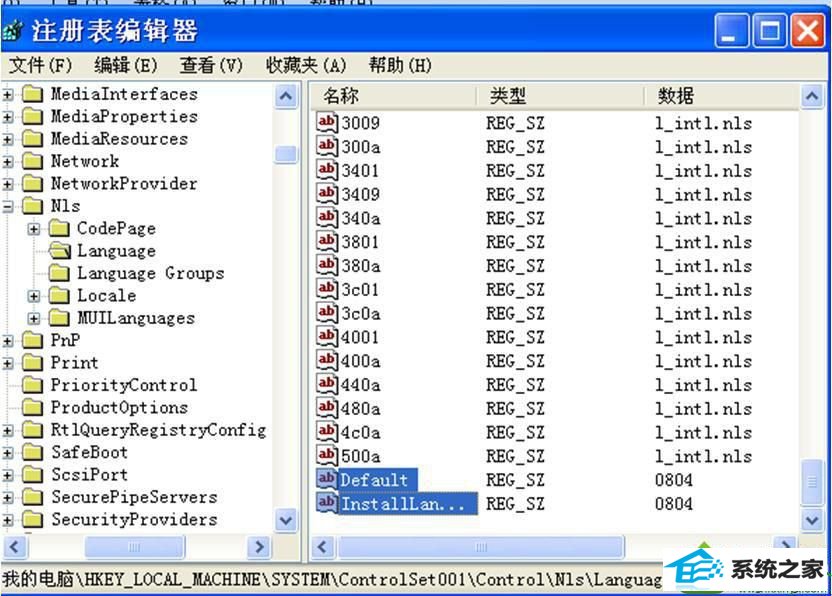This screenshot has height=596, width=832.
Task: Select the ProductOptions key
Action: point(119,407)
